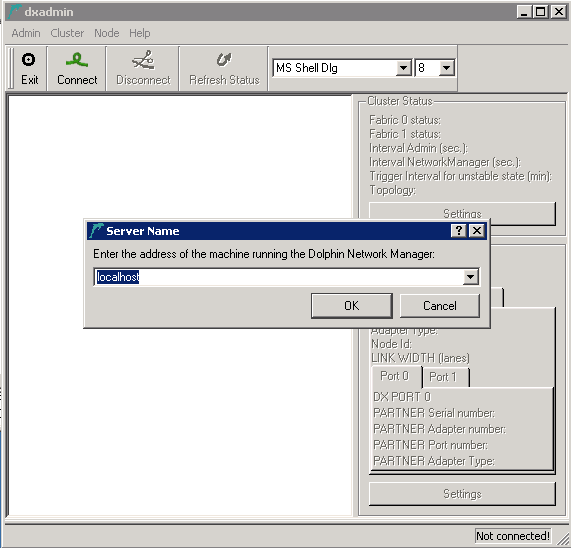Open the Cluster menu
The image size is (571, 548).
point(67,33)
